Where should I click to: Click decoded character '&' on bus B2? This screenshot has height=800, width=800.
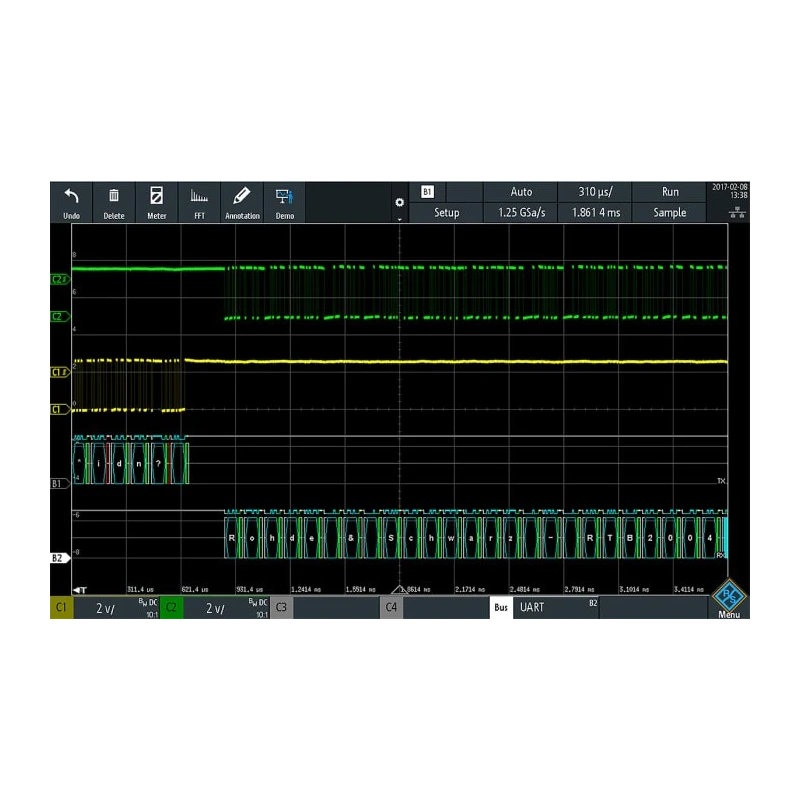[x=351, y=538]
